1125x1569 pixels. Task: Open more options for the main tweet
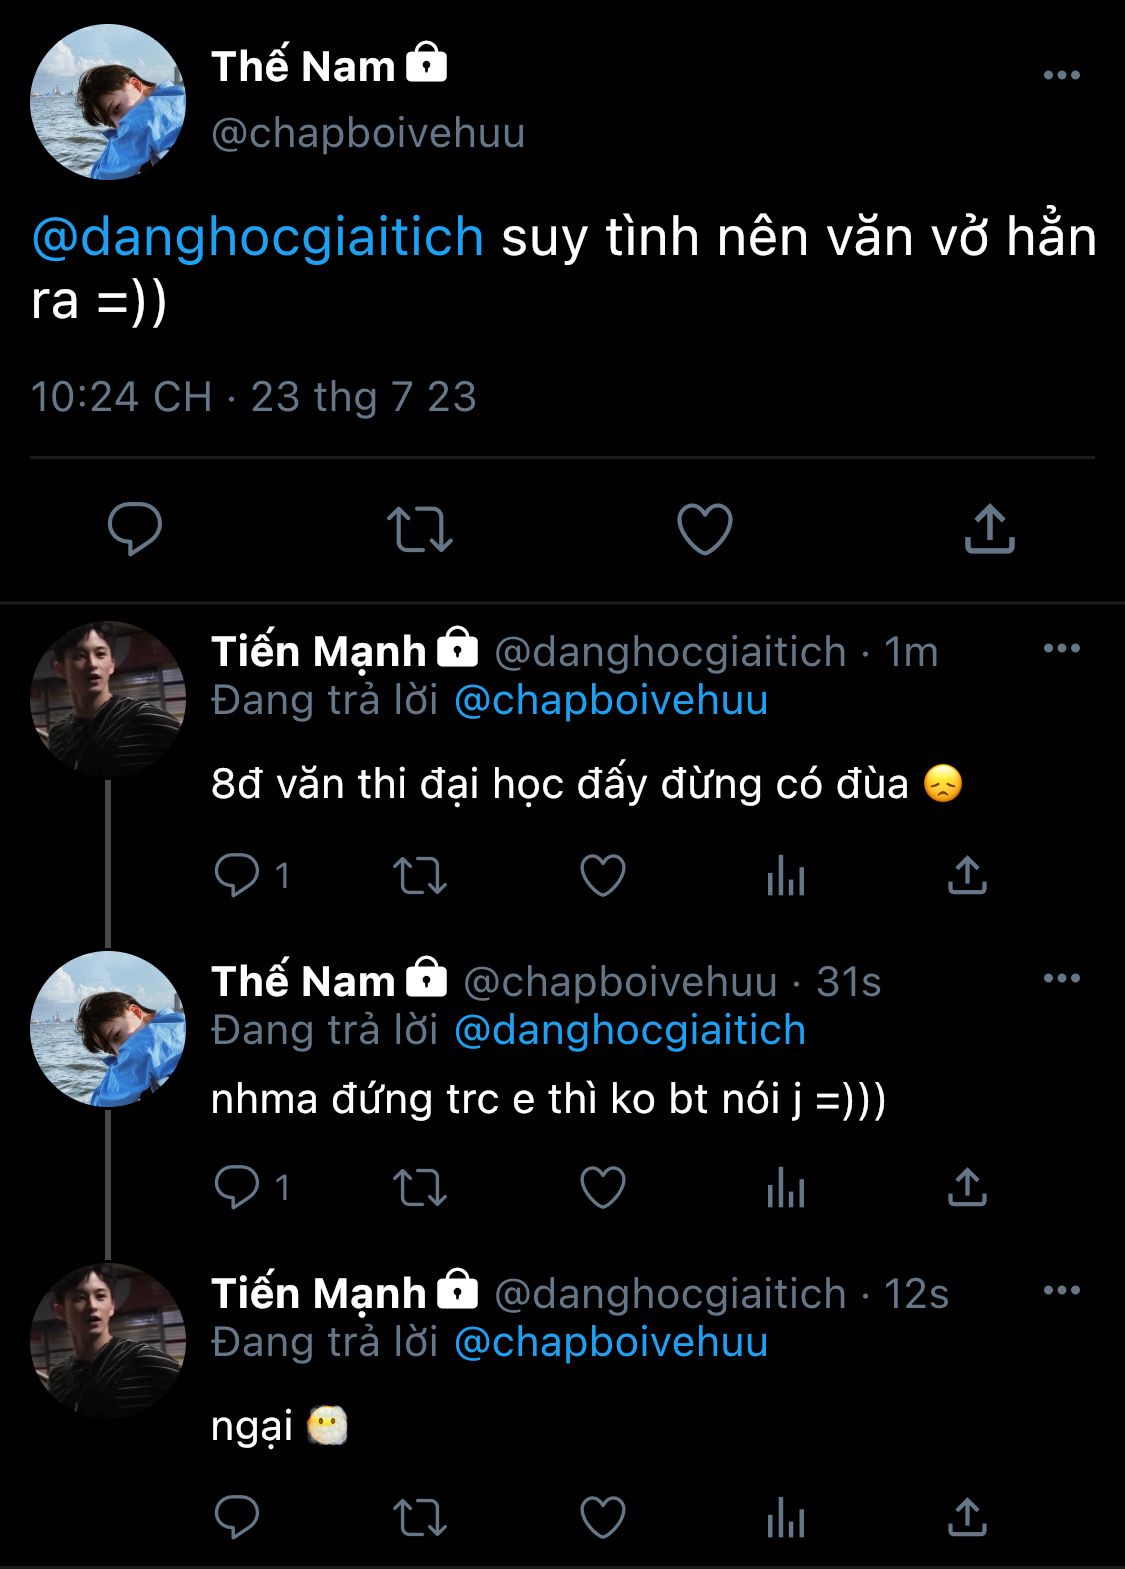coord(1061,75)
